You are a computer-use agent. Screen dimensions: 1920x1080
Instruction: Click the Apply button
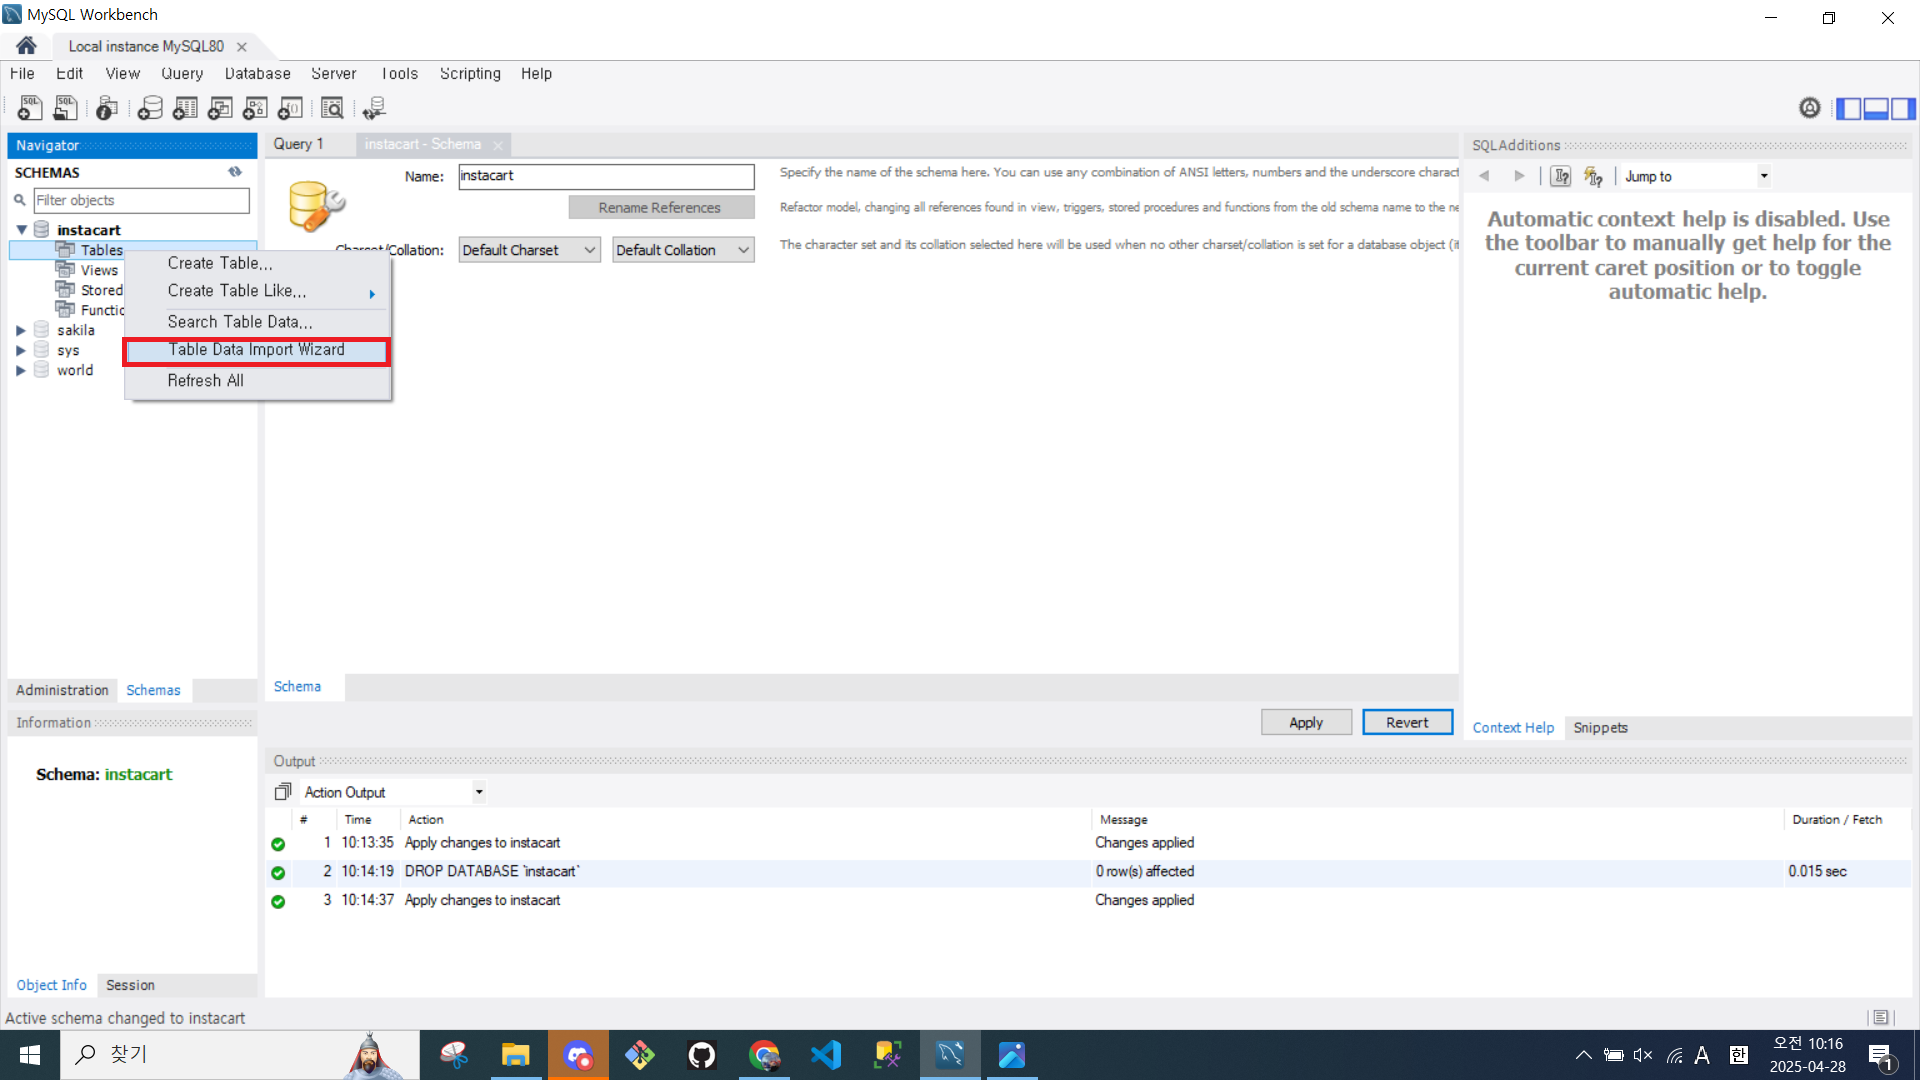click(1305, 722)
